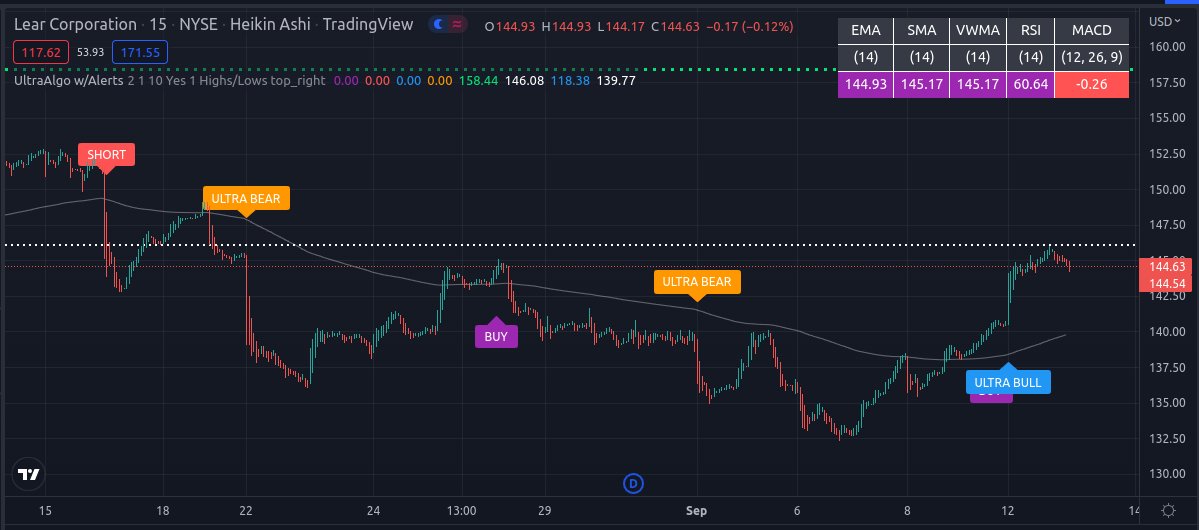The image size is (1199, 530).
Task: Click the (12, 26, 9) MACD period cell
Action: point(1092,57)
